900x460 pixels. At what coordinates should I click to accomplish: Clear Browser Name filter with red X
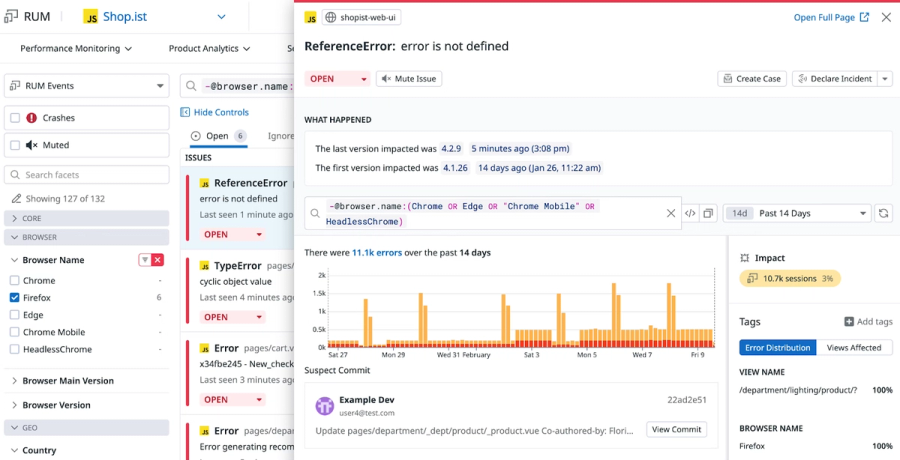tap(158, 260)
